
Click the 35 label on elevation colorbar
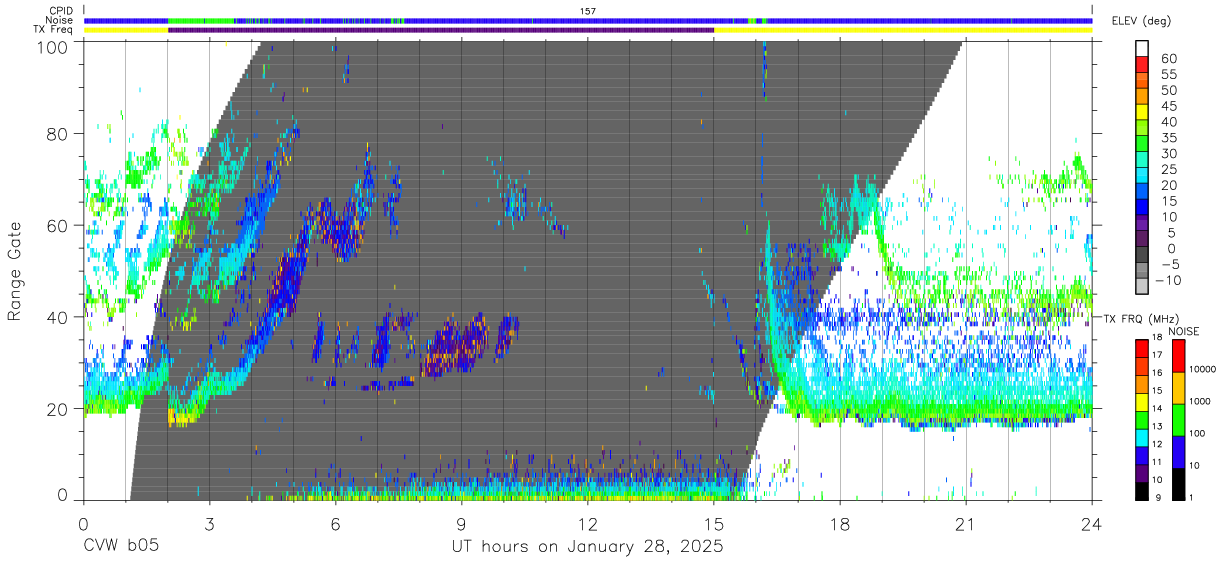[1168, 138]
